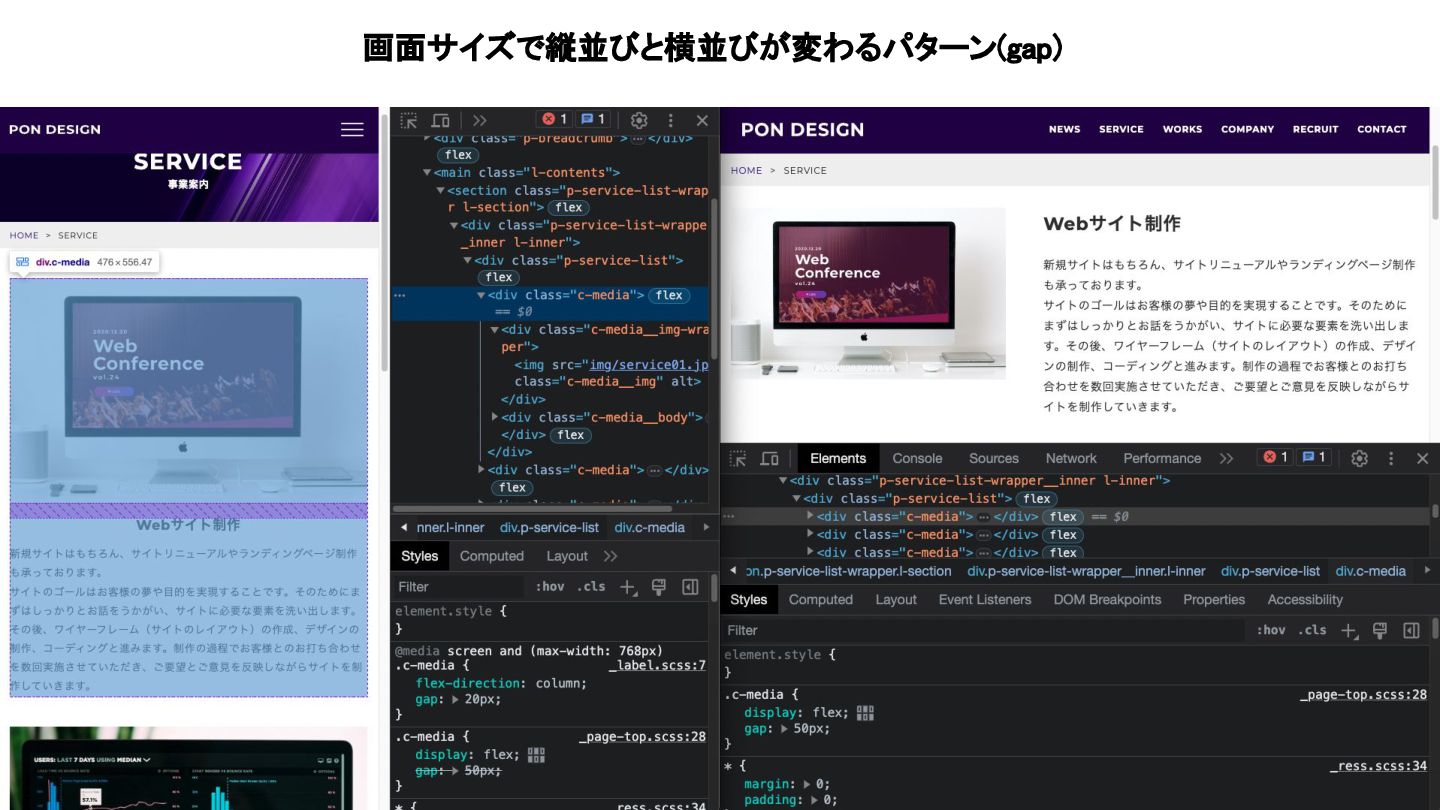
Task: Focus the Filter field in the right Styles pane
Action: pos(985,631)
